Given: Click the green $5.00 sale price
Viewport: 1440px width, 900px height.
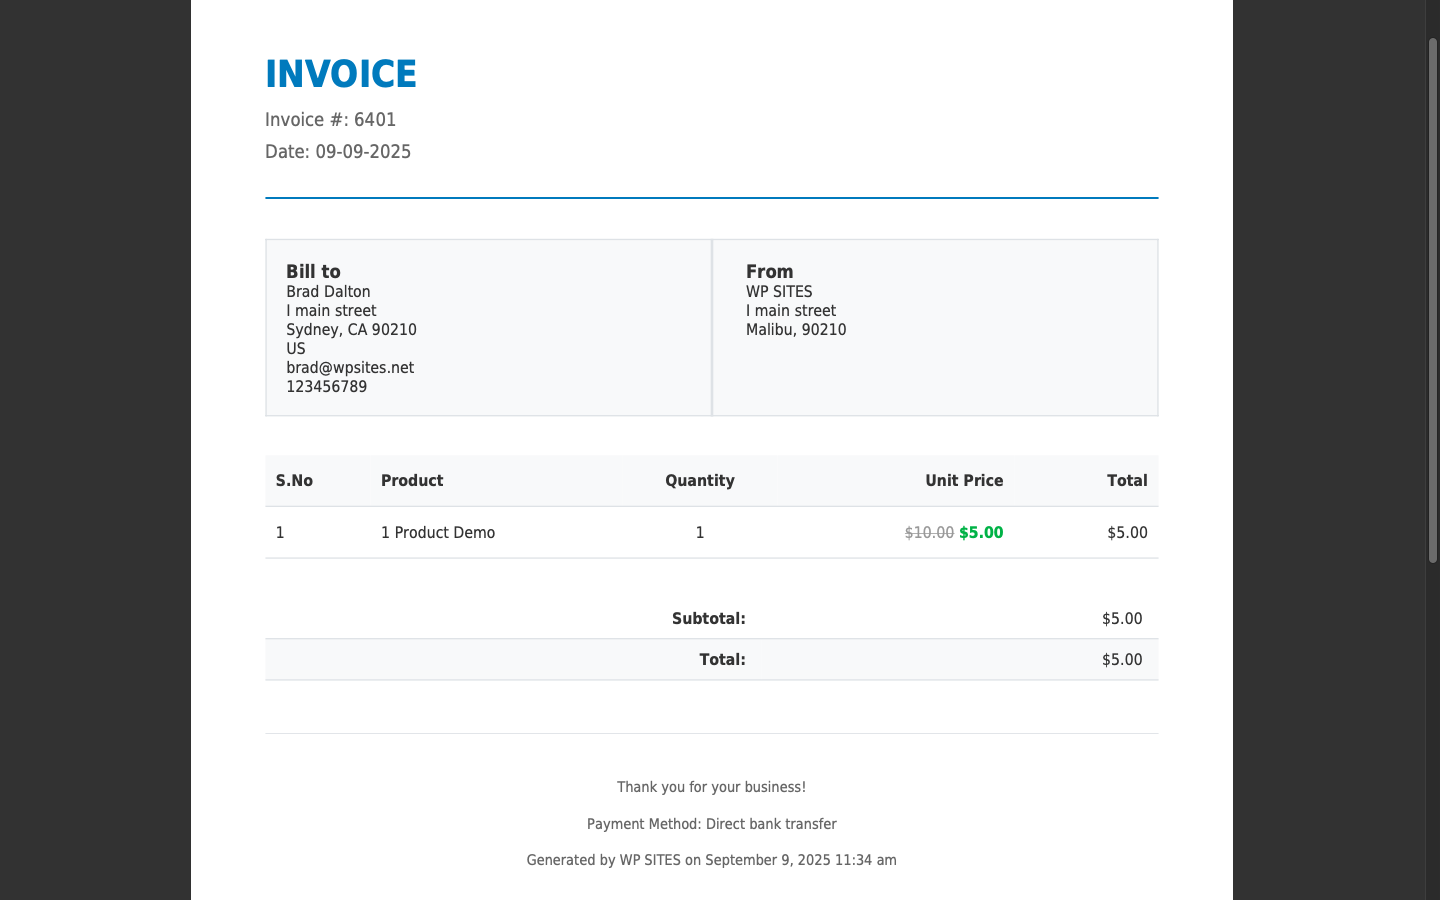Looking at the screenshot, I should 981,533.
